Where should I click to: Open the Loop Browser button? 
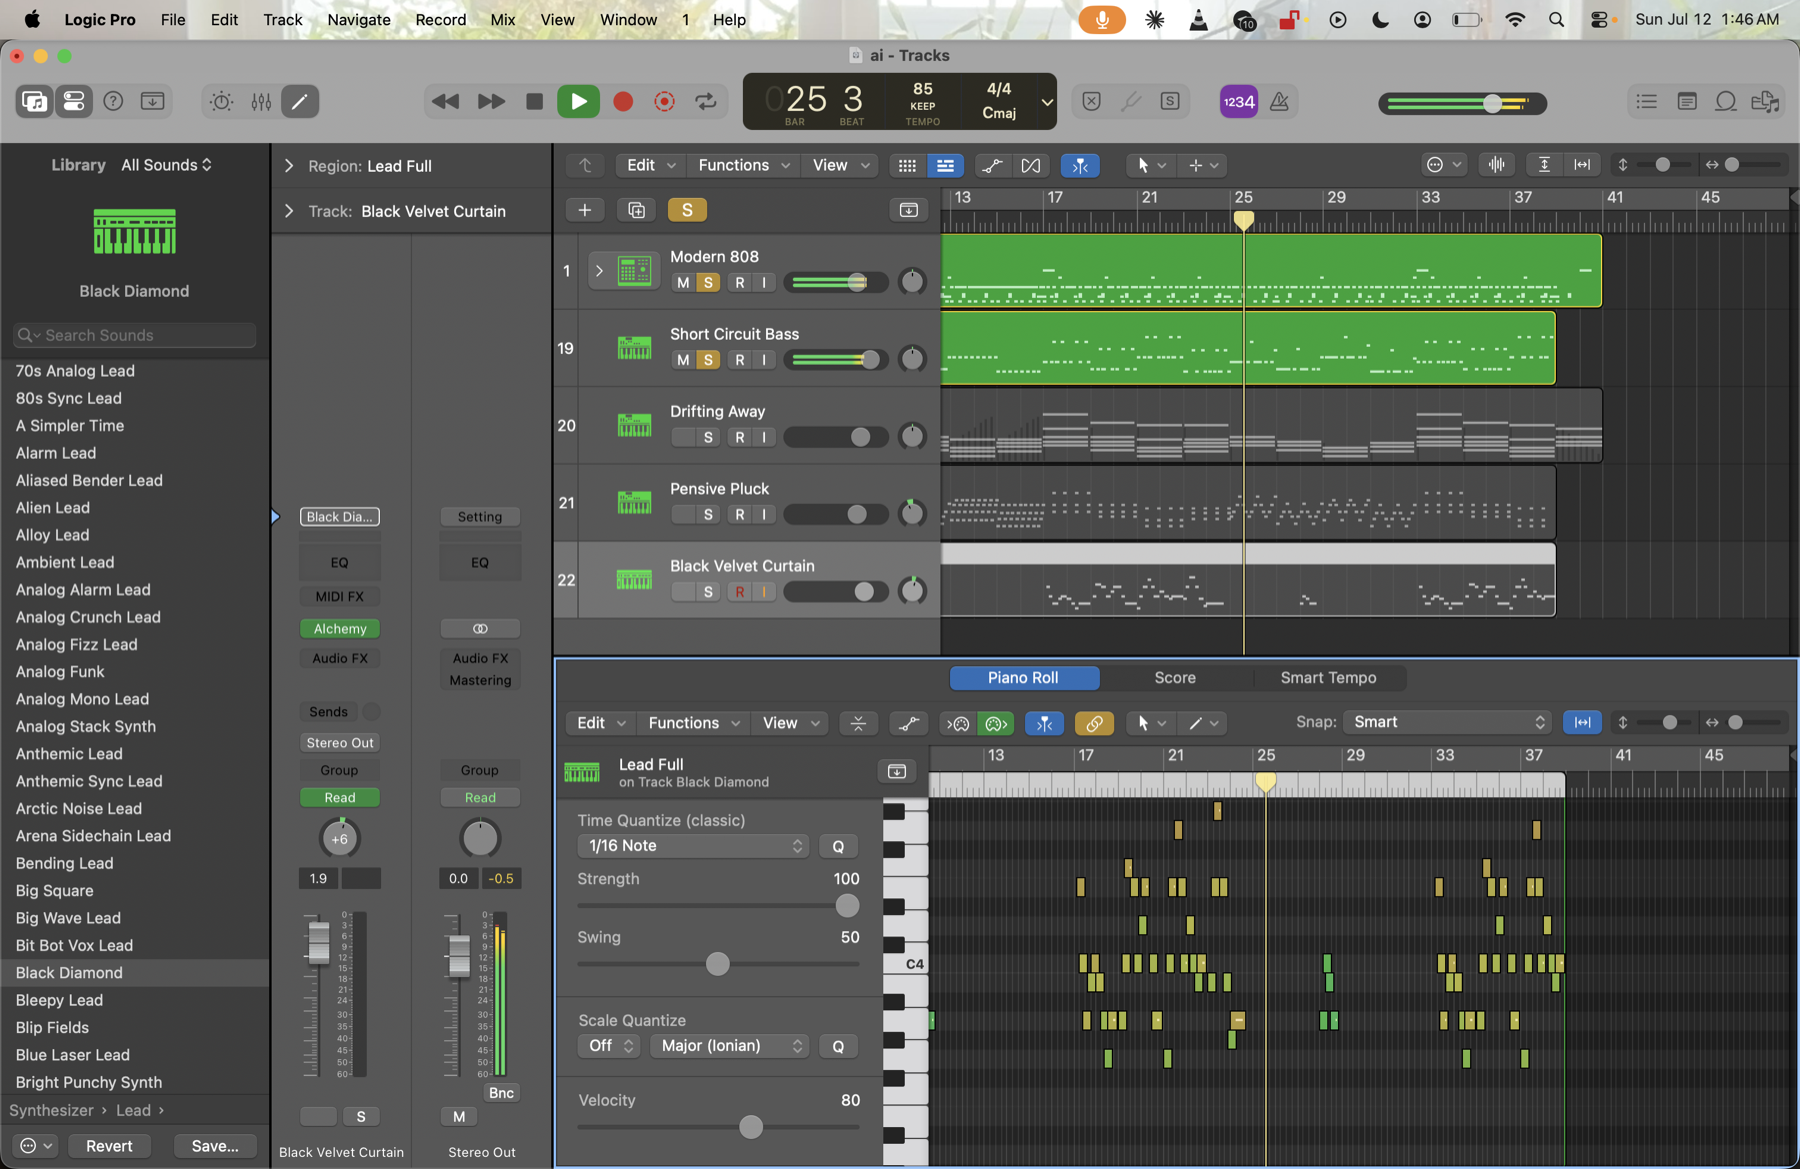pyautogui.click(x=1726, y=101)
